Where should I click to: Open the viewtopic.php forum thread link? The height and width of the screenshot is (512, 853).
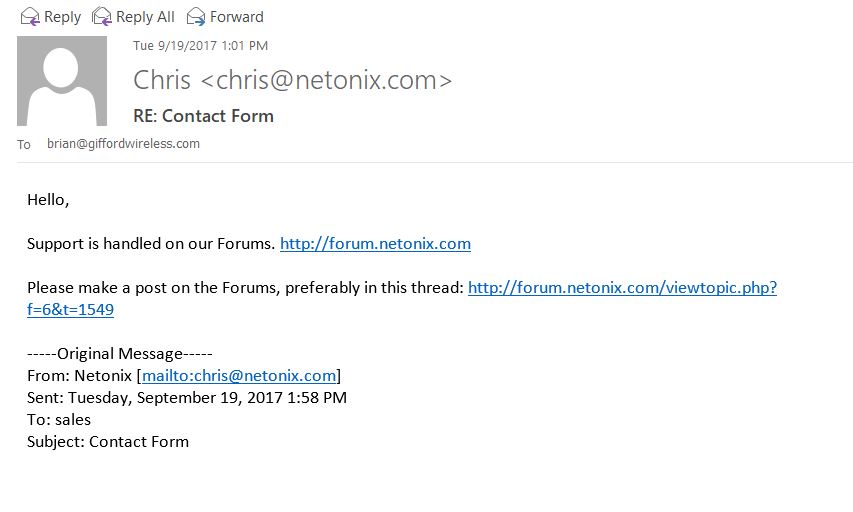[622, 288]
